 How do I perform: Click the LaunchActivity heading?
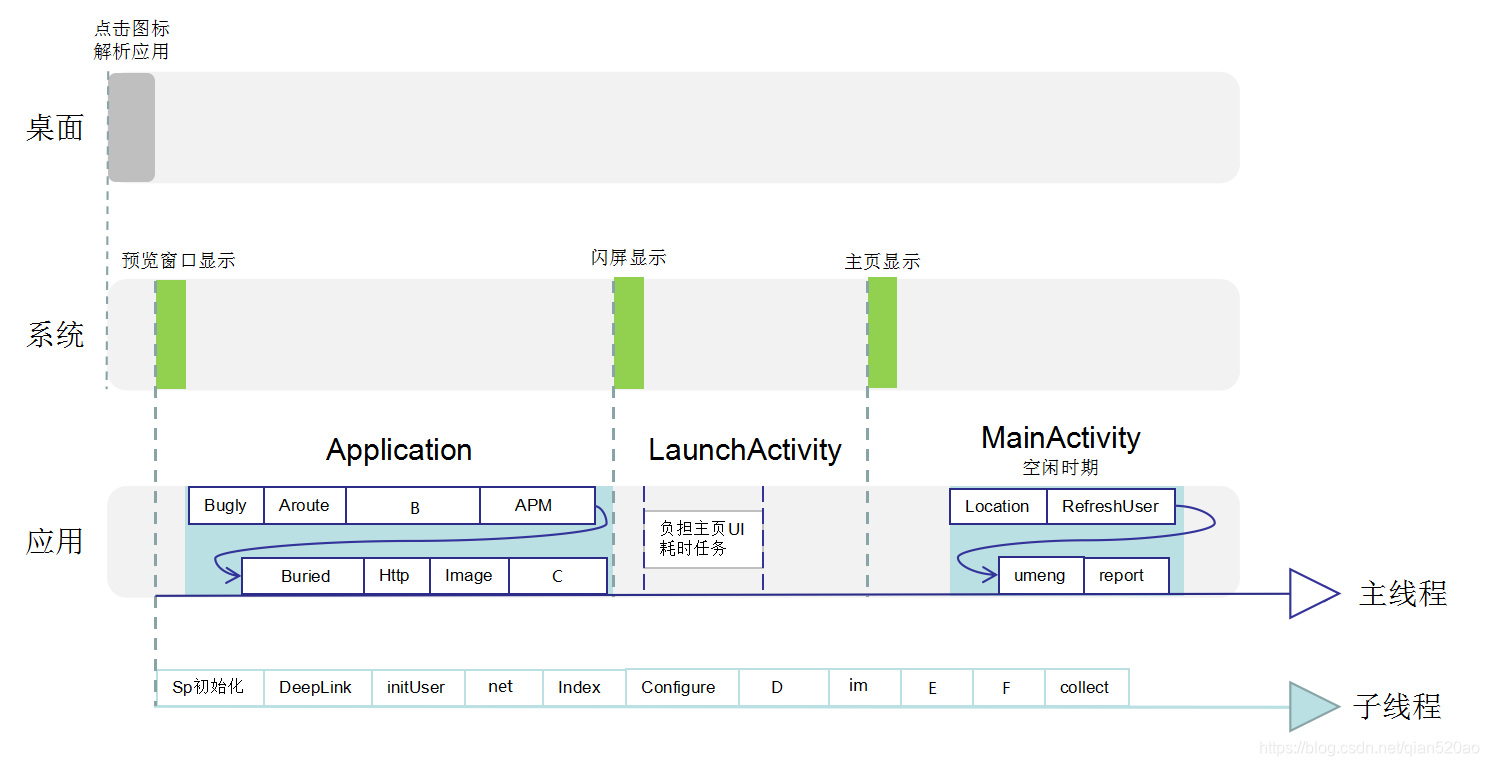click(x=745, y=450)
